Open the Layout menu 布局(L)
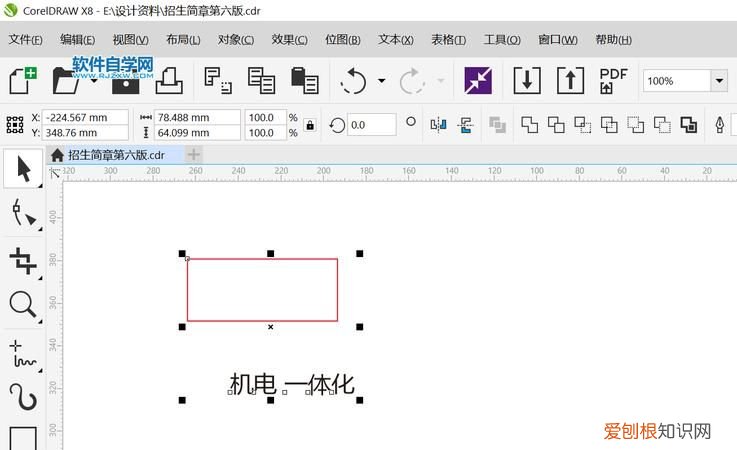Image resolution: width=737 pixels, height=450 pixels. [x=183, y=39]
